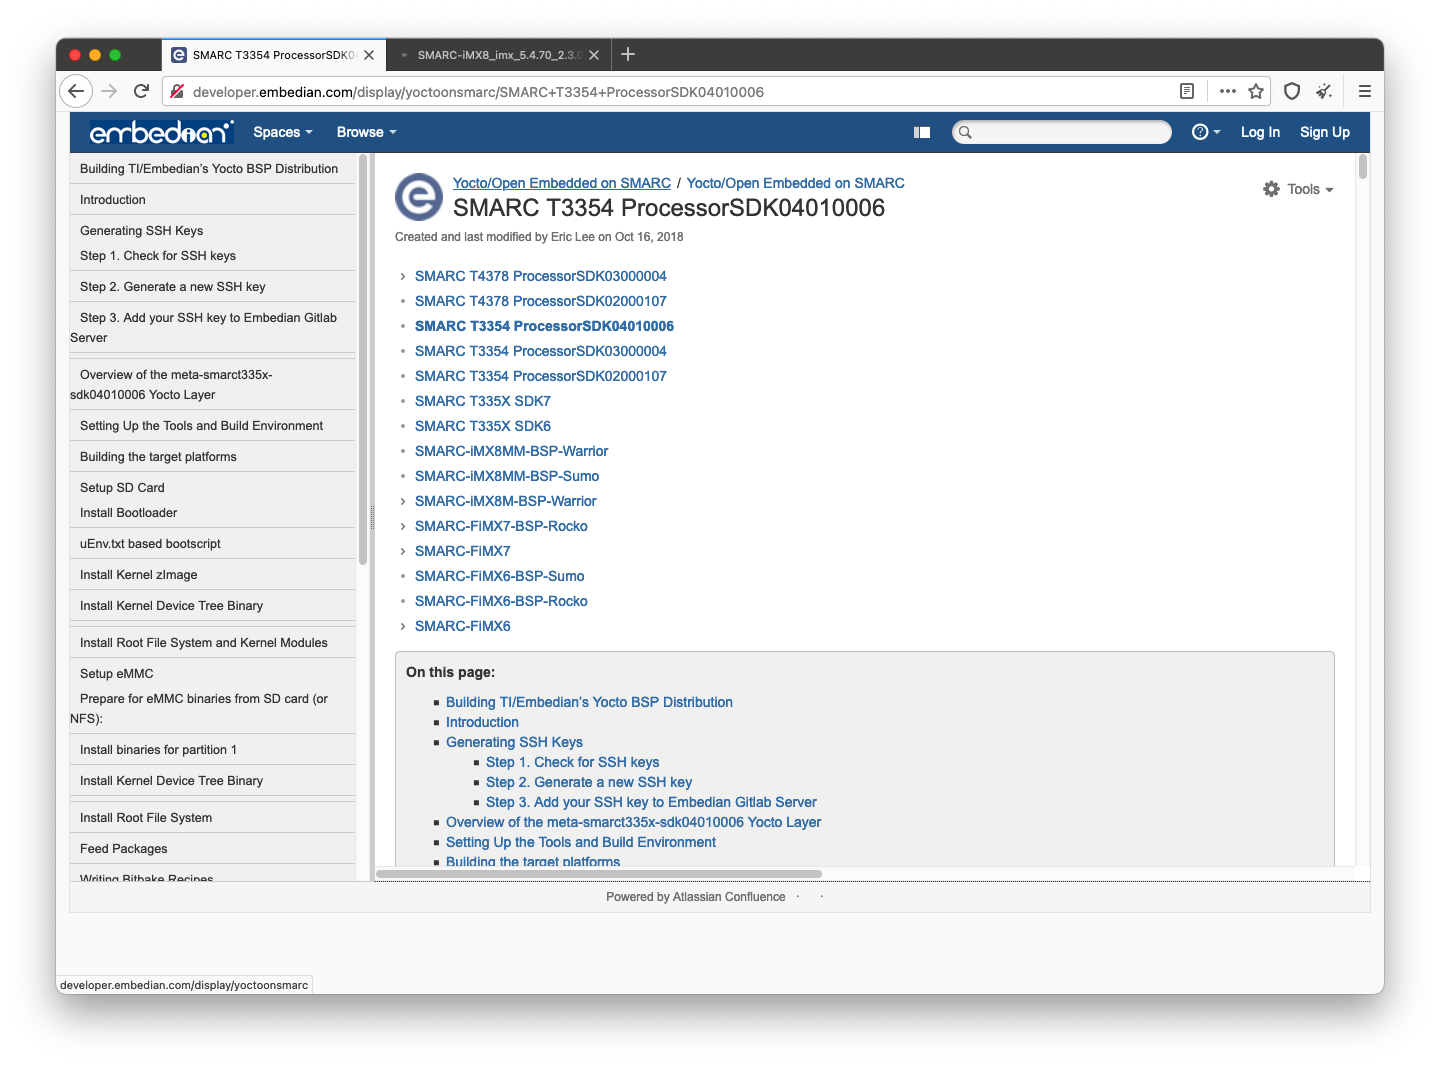Screen dimensions: 1440x1068
Task: Expand SMARC T4378 ProcessorSDK03000004 tree node
Action: (x=403, y=276)
